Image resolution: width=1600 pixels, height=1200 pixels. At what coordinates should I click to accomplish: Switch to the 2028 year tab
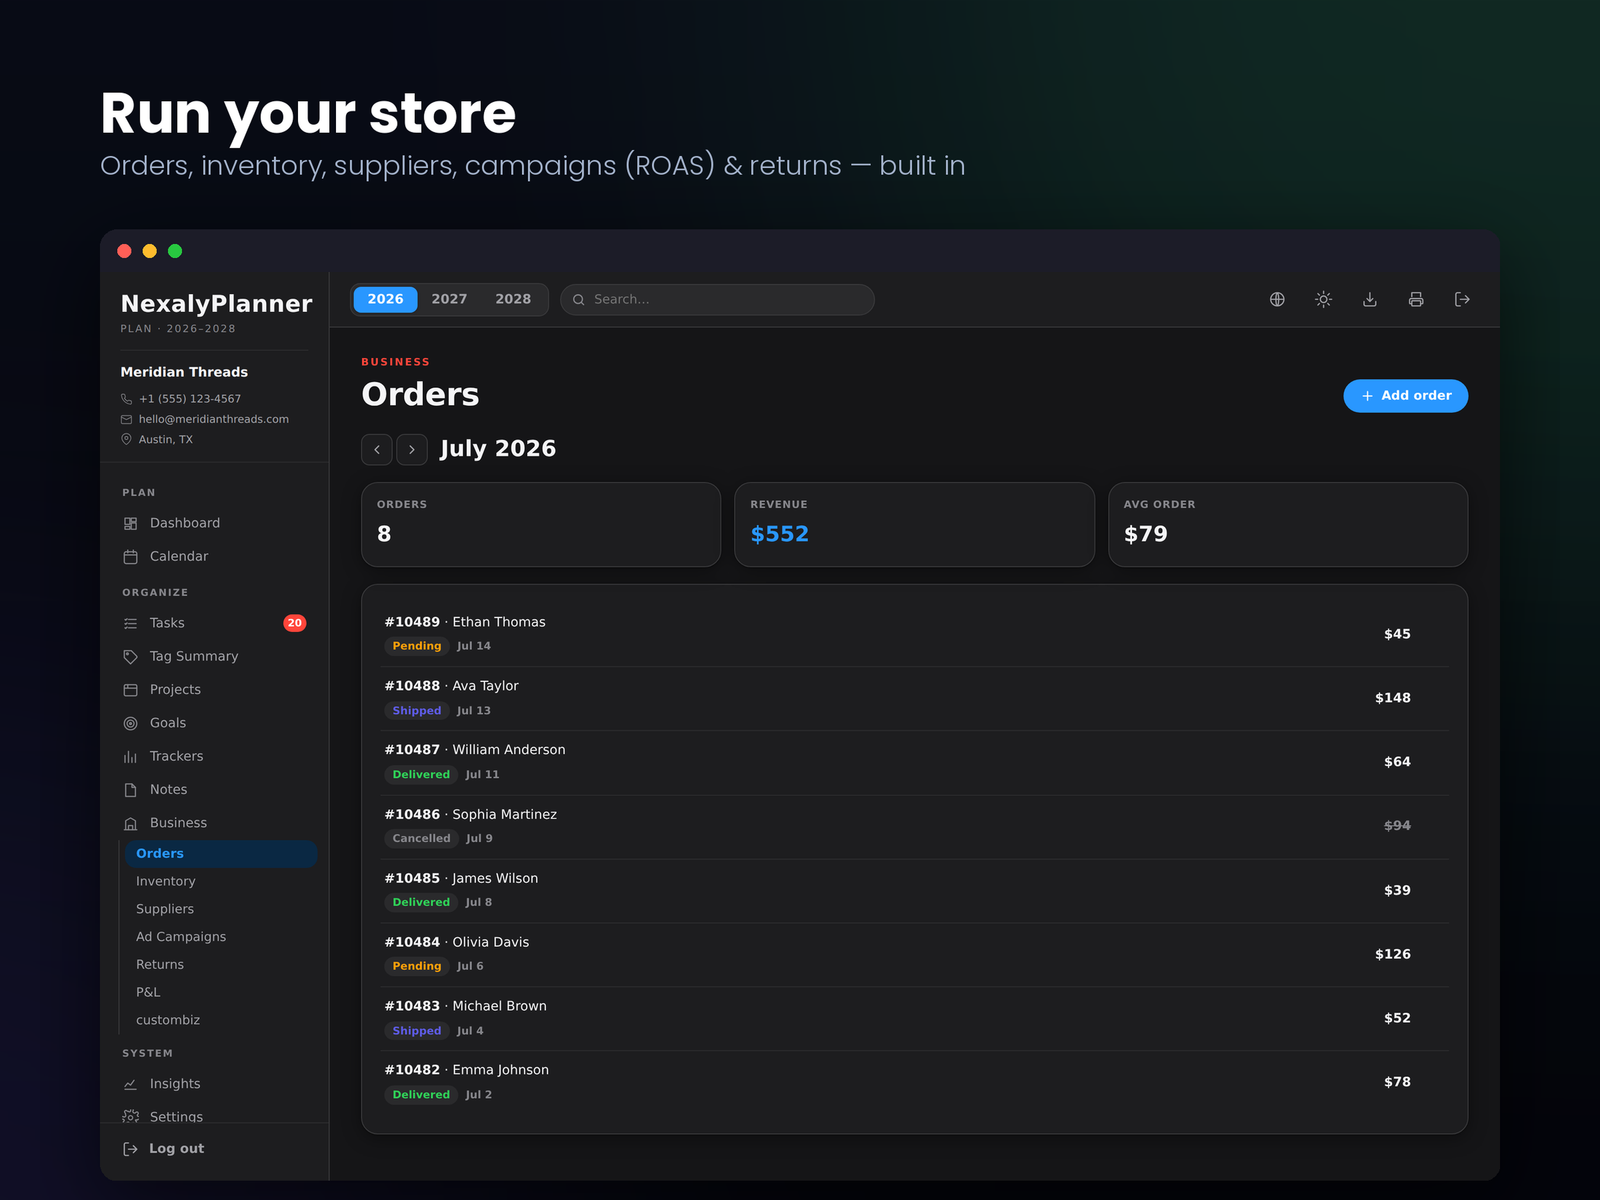[x=513, y=299]
